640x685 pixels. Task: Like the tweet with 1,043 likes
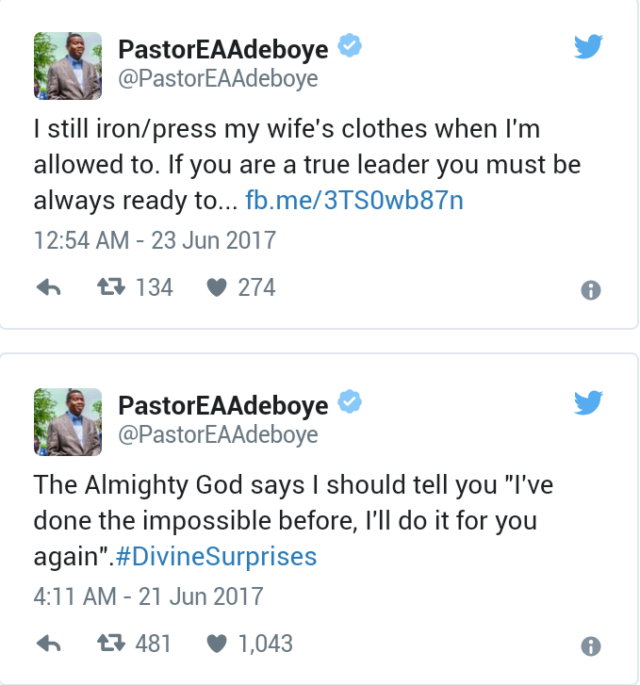click(x=216, y=644)
